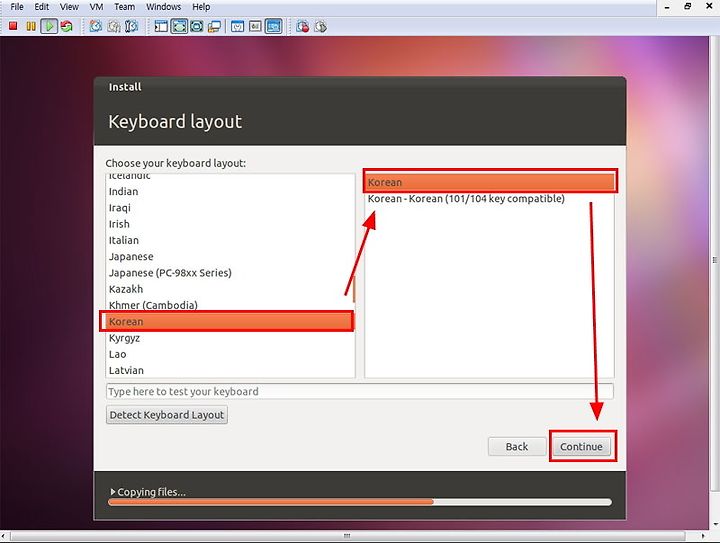Viewport: 720px width, 543px height.
Task: Select Korean (101/104 key compatible) variant
Action: 489,199
